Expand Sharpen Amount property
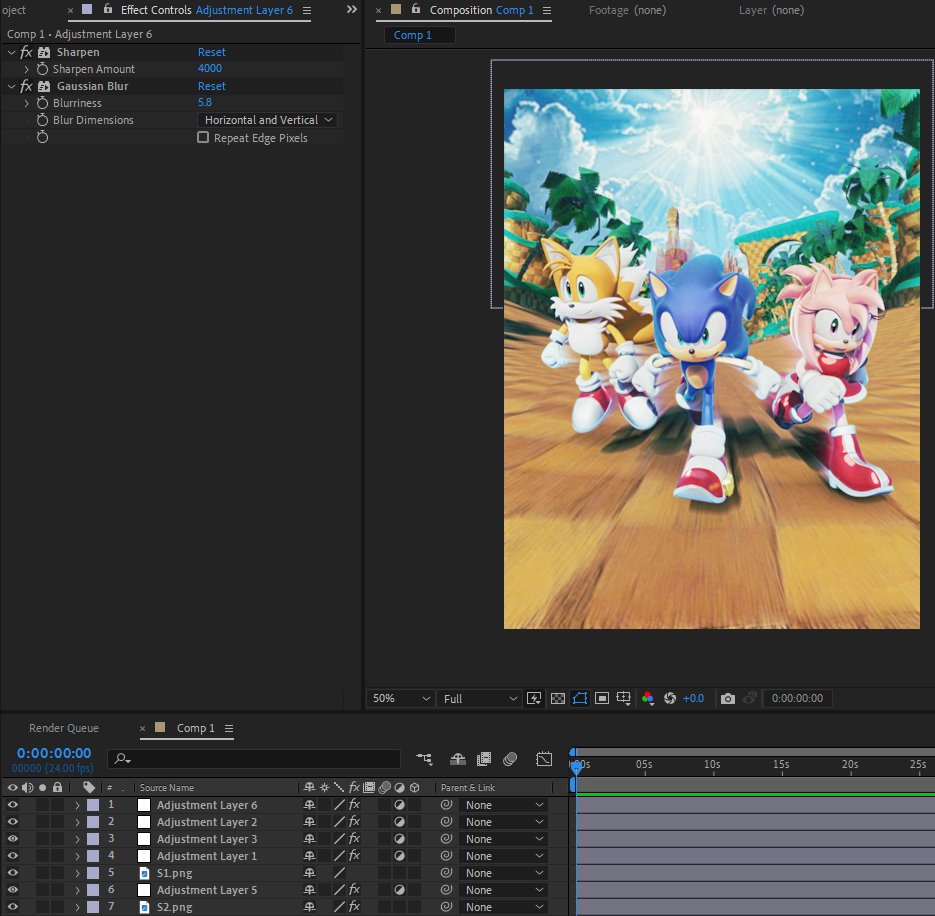 coord(26,69)
